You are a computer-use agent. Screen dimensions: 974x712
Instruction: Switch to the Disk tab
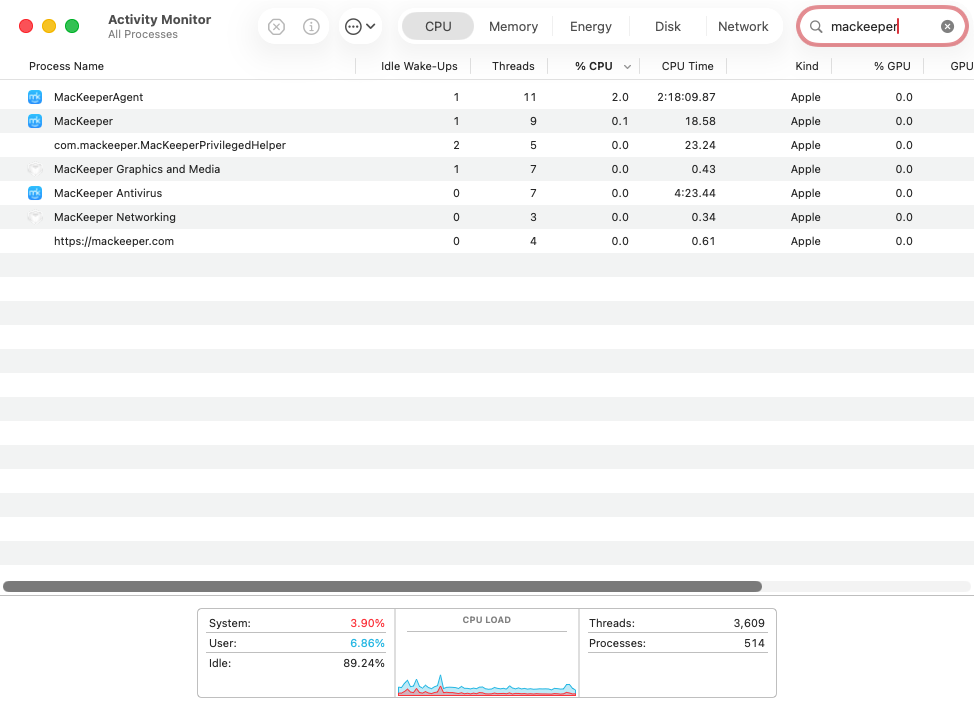click(668, 27)
